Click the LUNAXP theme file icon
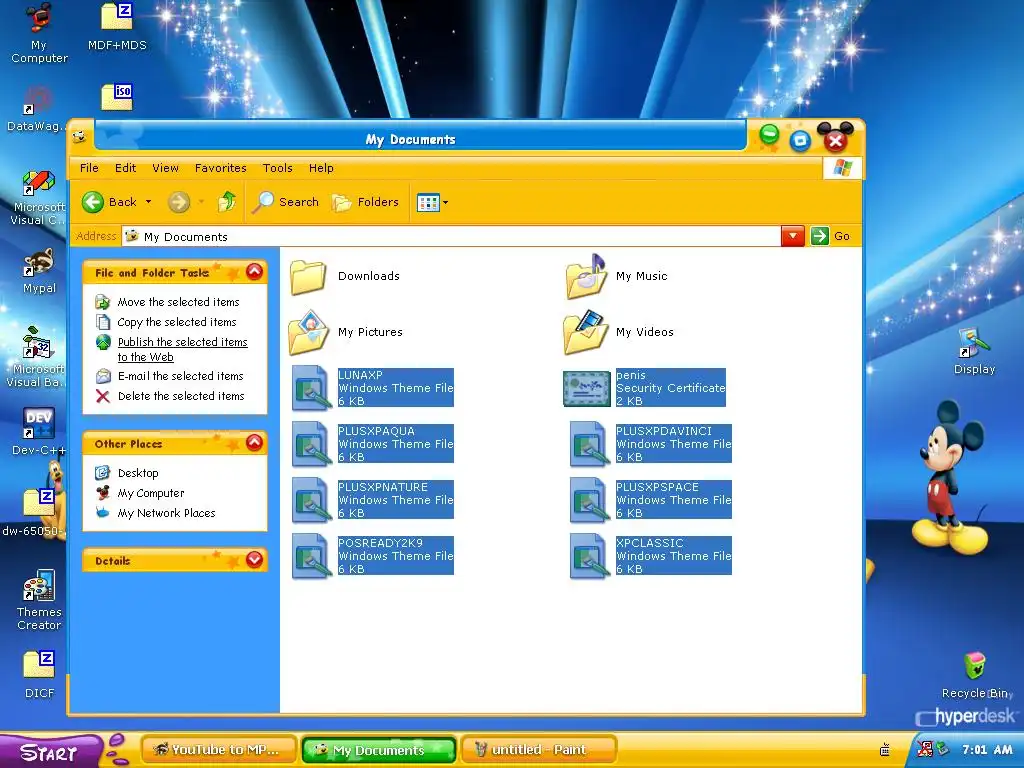1024x768 pixels. [311, 388]
